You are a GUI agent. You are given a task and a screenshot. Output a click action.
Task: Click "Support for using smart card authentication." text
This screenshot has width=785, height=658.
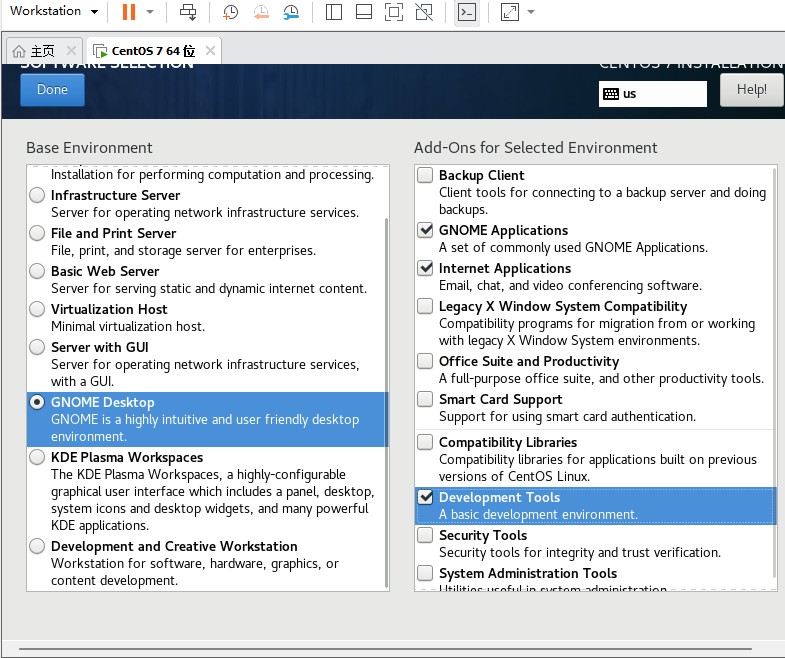tap(567, 417)
